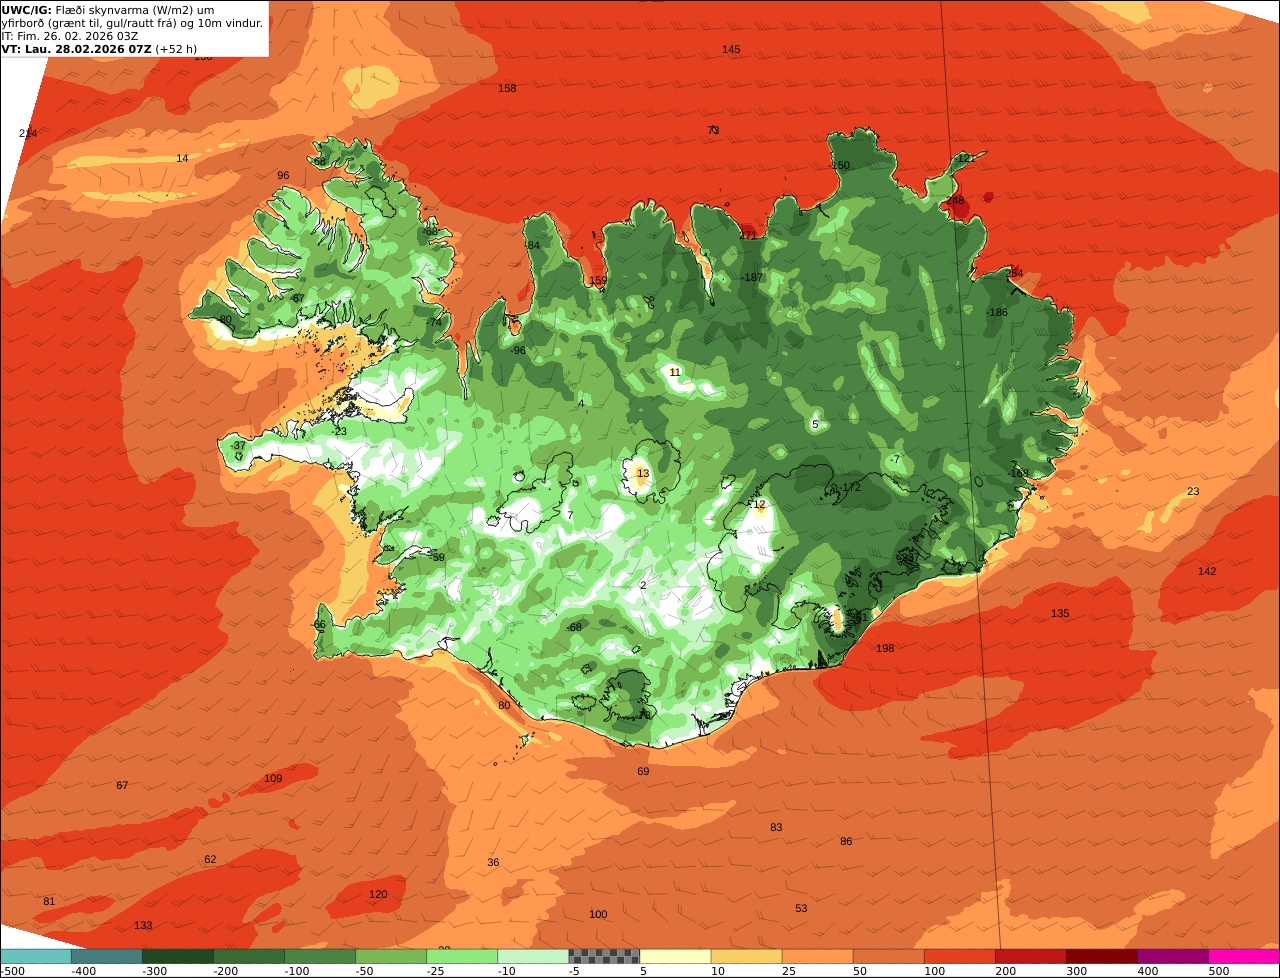Click the map value '158' over the sea

(507, 88)
